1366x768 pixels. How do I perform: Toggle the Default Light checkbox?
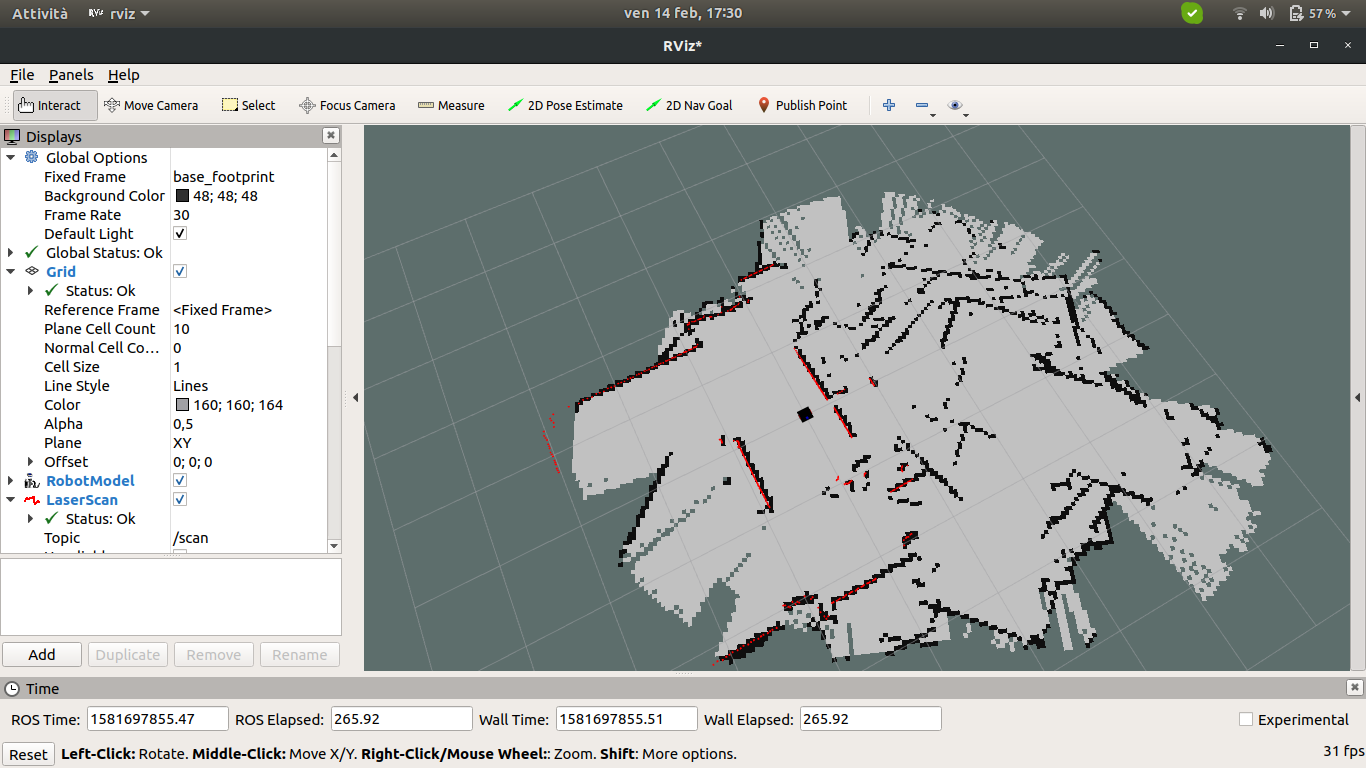click(x=180, y=233)
